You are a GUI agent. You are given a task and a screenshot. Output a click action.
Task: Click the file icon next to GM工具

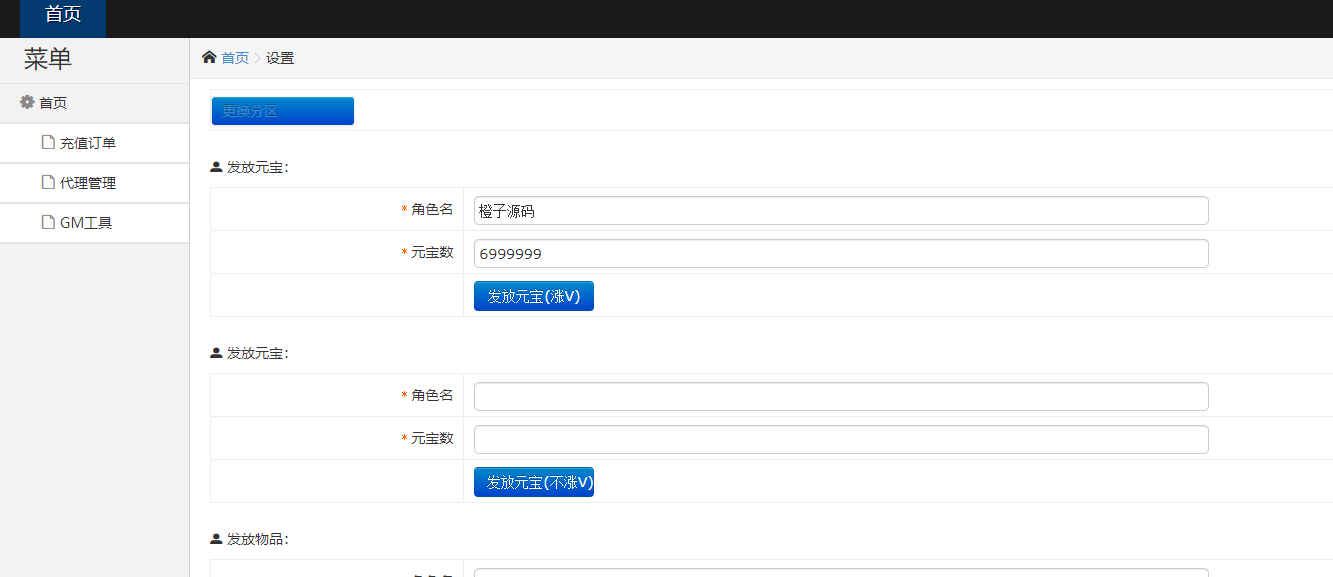(x=48, y=223)
